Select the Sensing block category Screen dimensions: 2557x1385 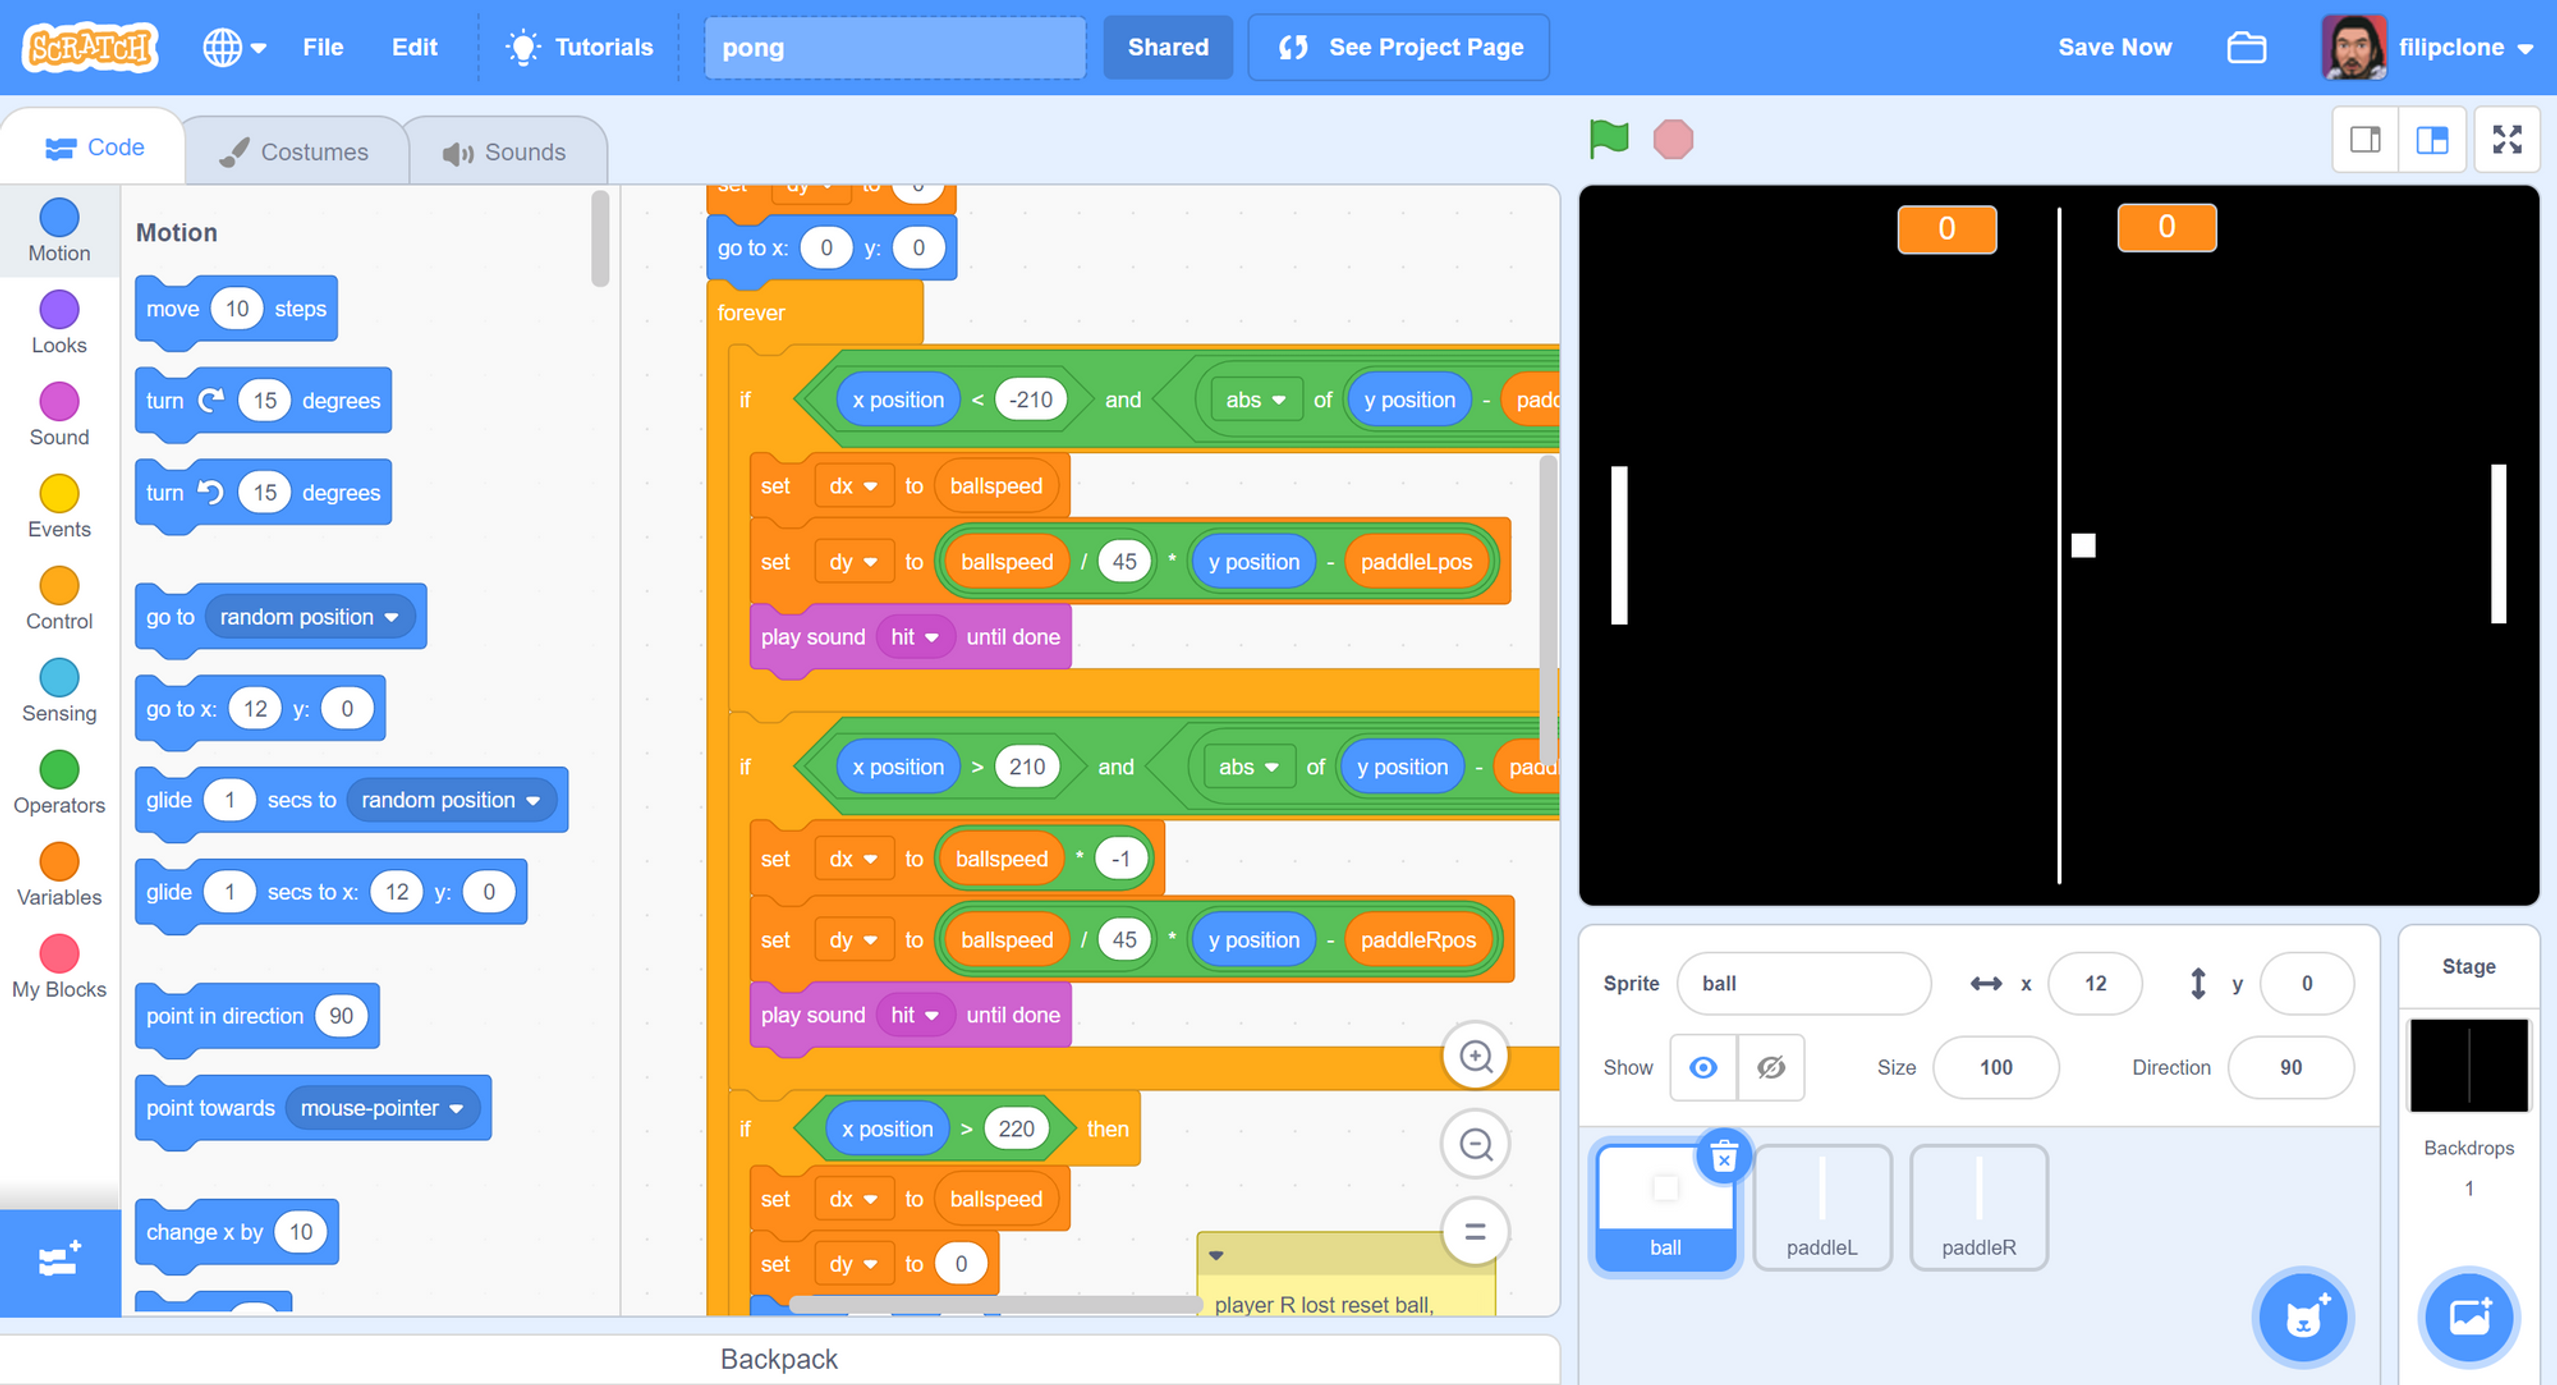(59, 691)
